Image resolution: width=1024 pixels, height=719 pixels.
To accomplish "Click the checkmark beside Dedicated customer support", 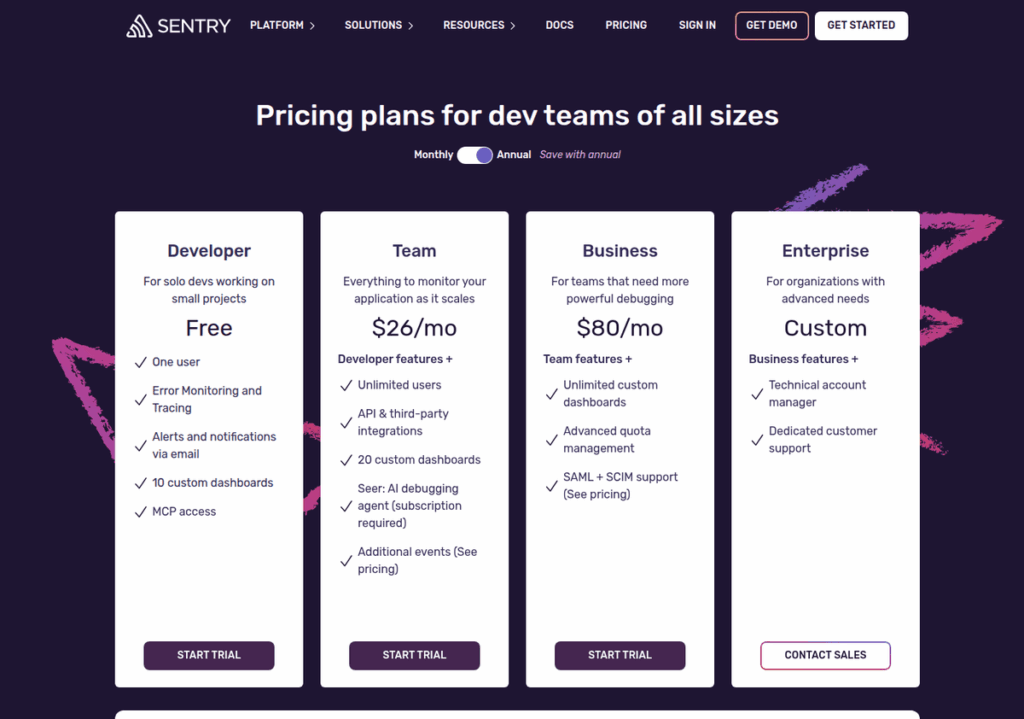I will (x=757, y=440).
